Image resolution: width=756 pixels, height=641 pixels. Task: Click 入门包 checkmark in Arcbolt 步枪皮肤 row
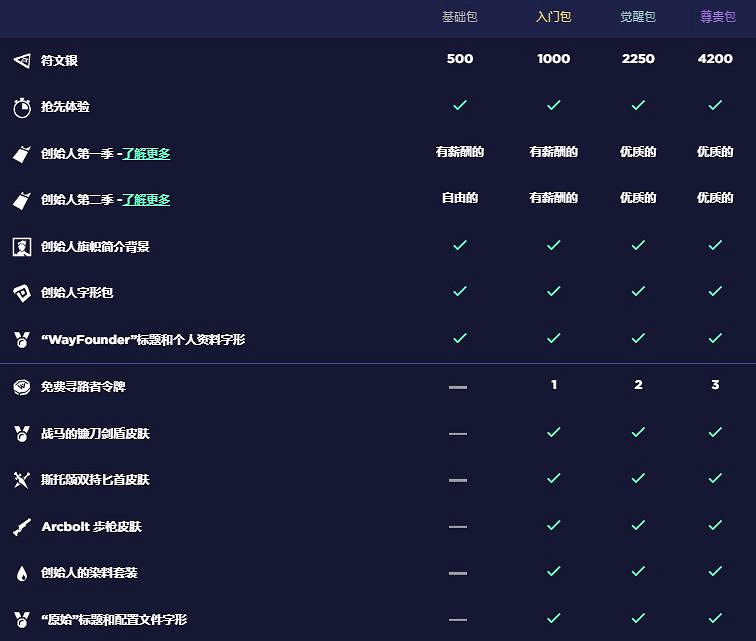[x=553, y=525]
